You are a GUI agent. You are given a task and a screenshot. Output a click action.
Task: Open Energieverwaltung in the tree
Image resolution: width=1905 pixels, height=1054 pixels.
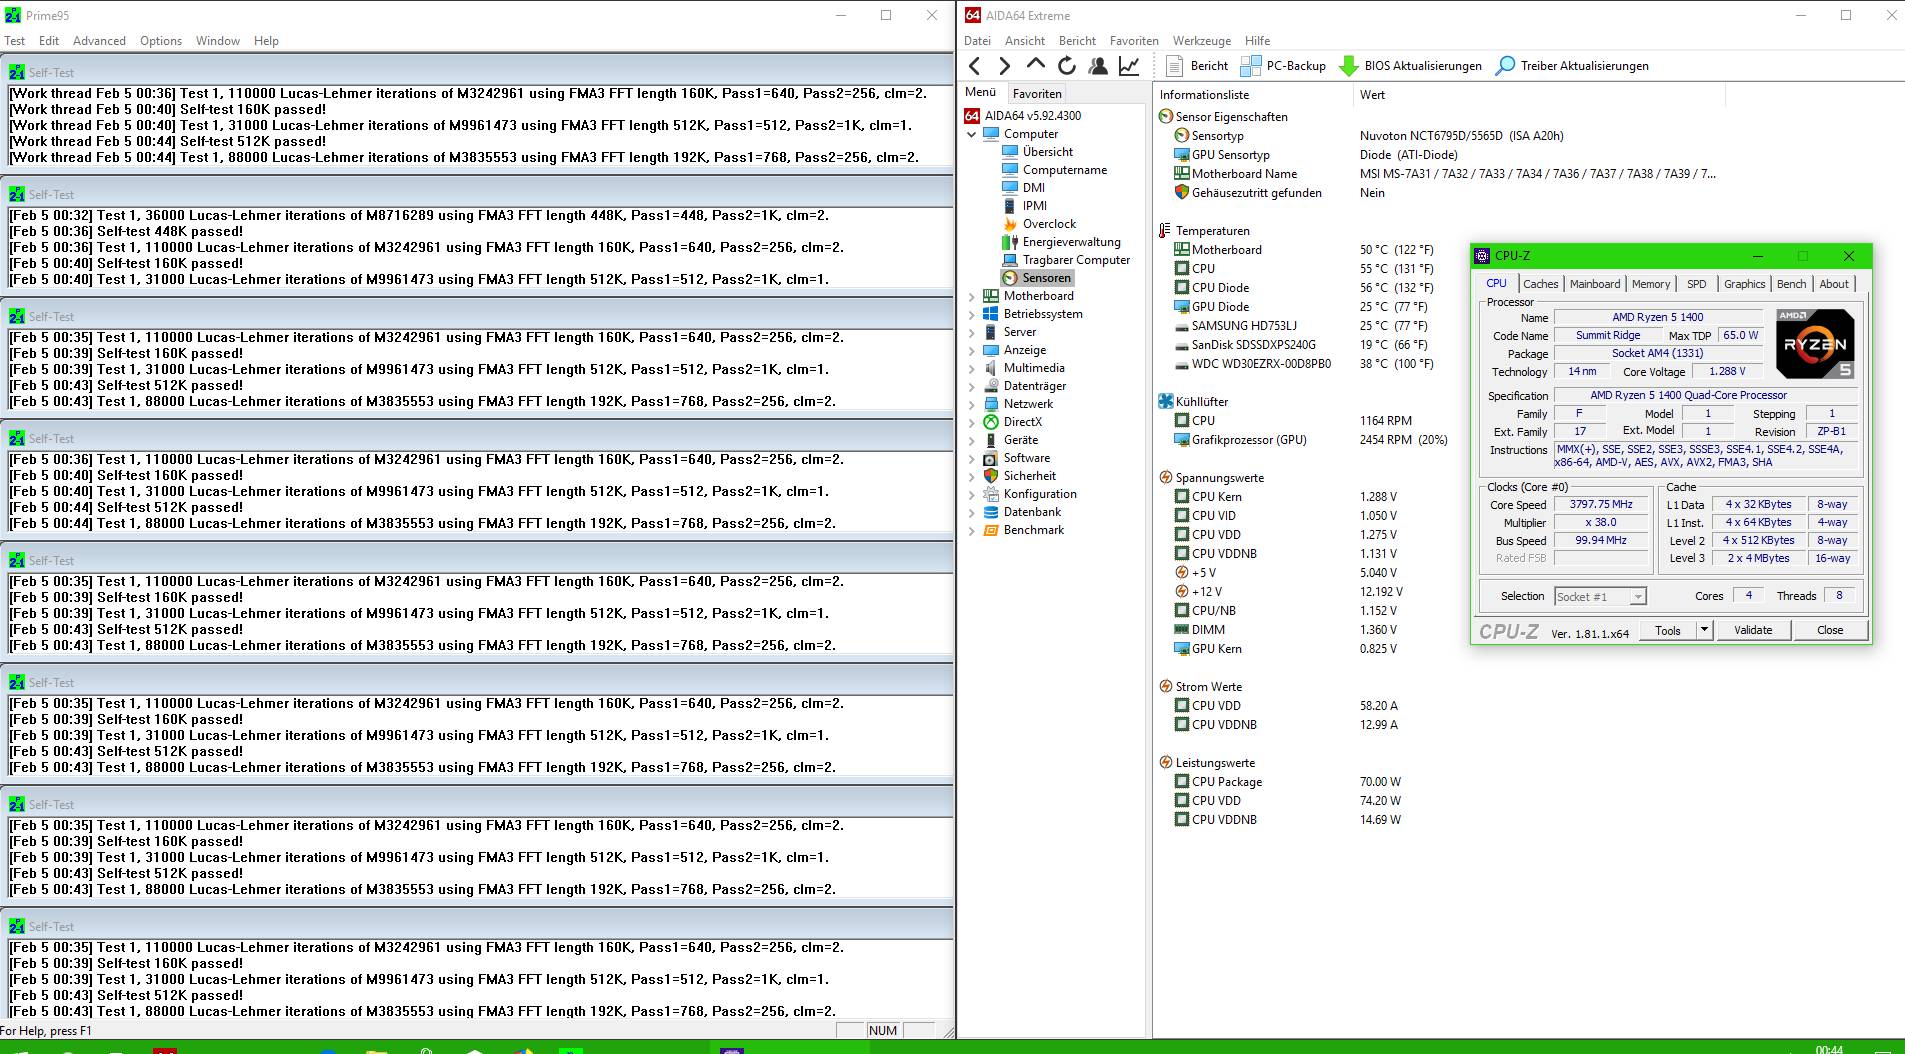[1062, 242]
